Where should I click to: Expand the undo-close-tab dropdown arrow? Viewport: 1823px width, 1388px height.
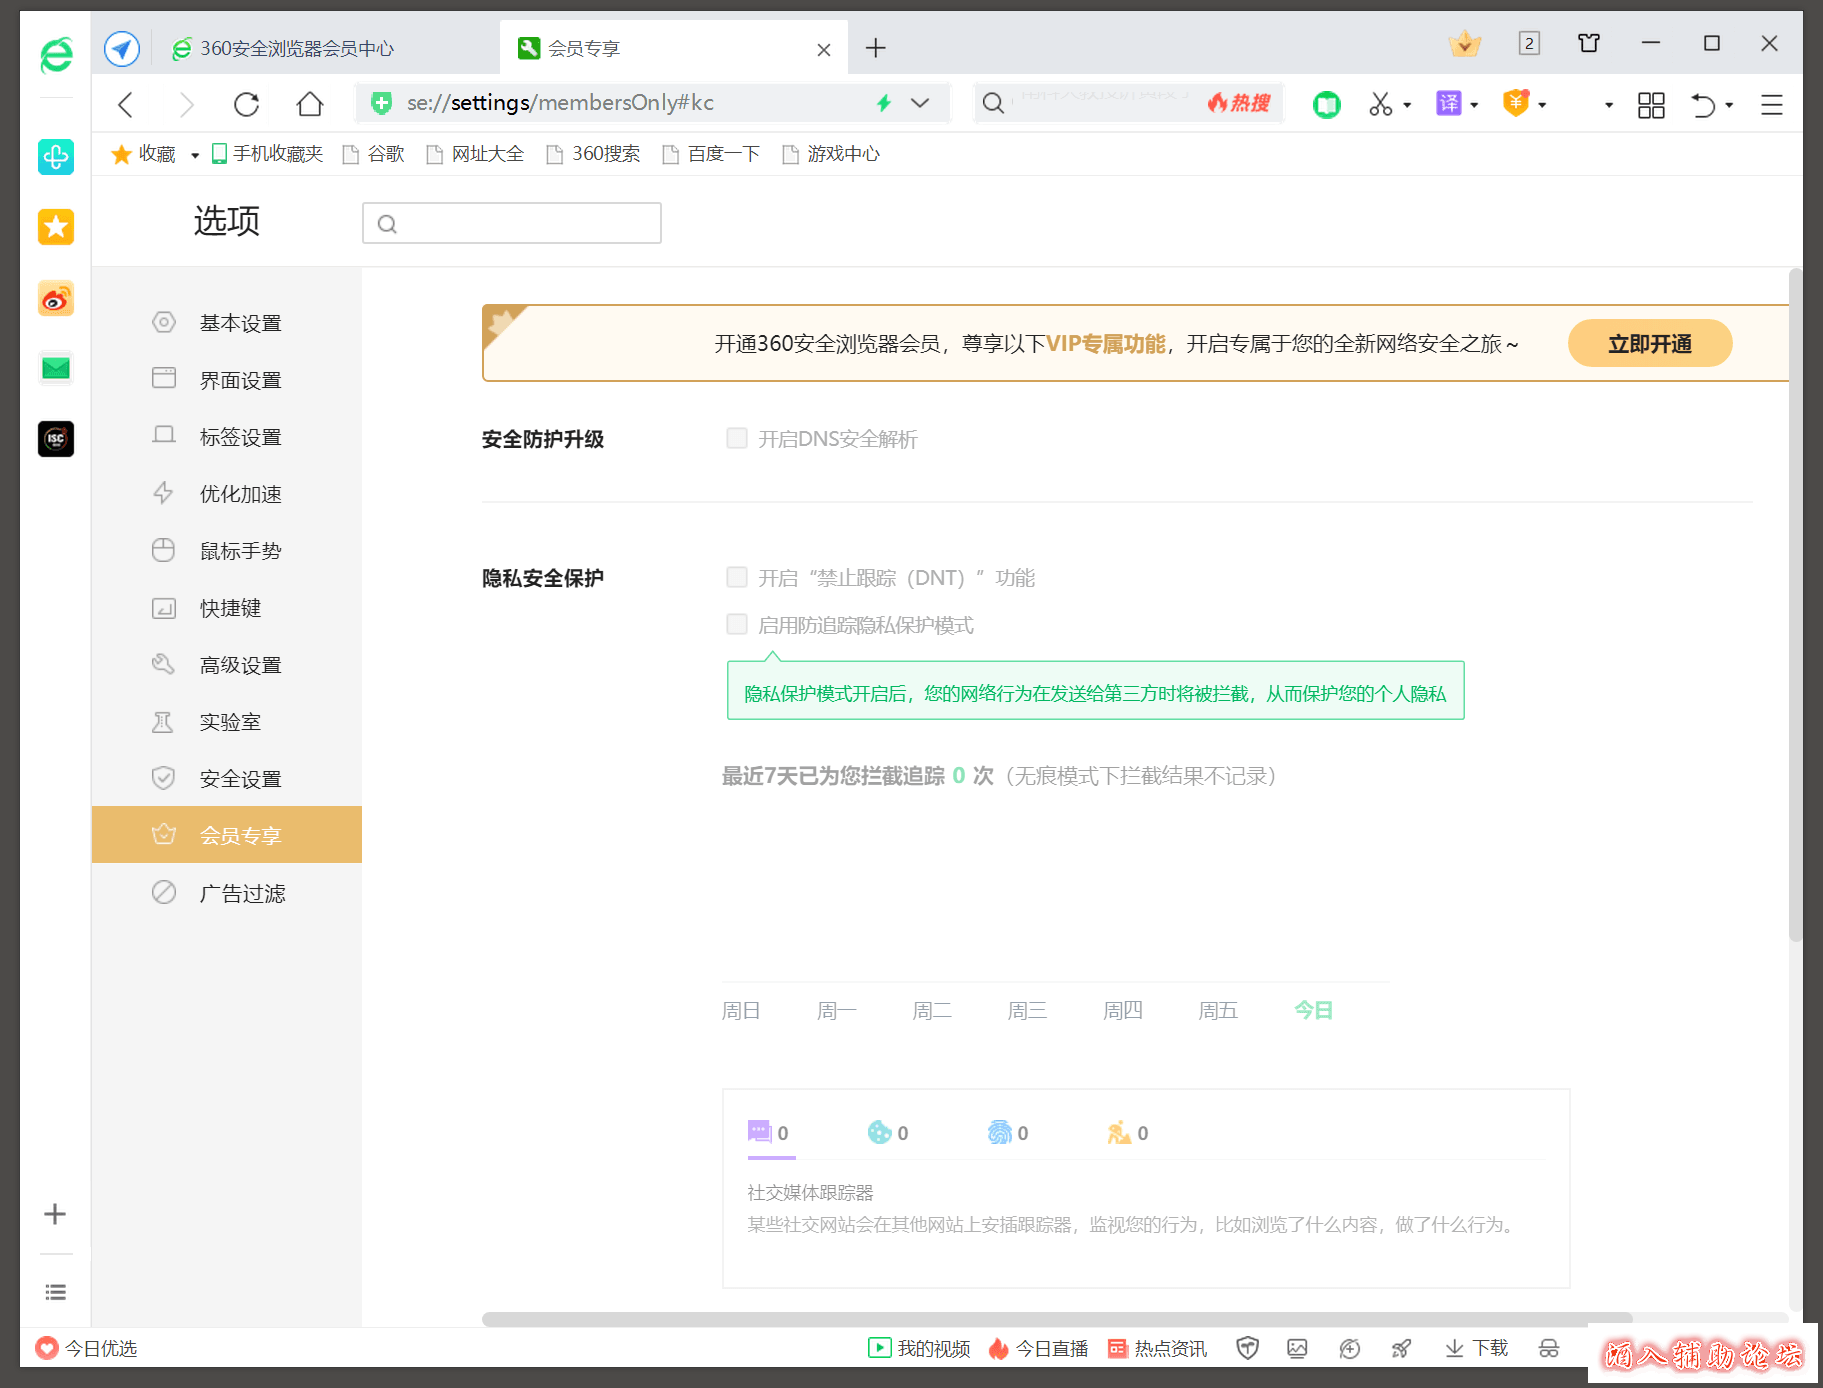click(x=1729, y=105)
